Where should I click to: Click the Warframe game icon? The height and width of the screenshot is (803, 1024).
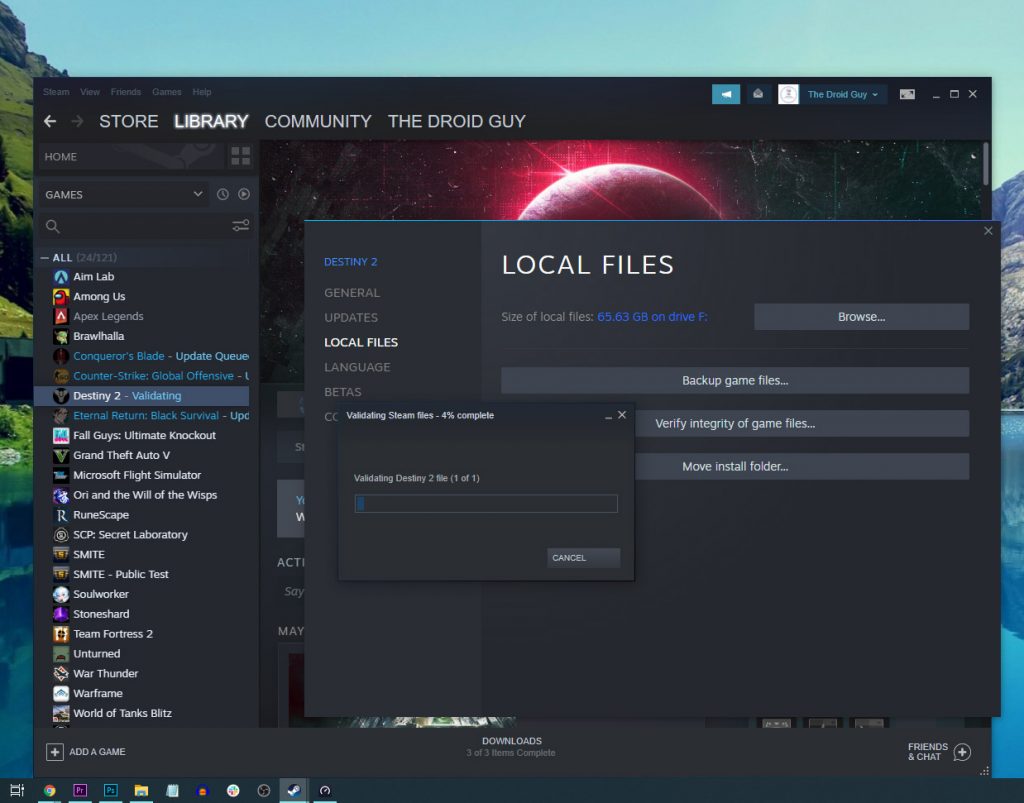(x=61, y=693)
